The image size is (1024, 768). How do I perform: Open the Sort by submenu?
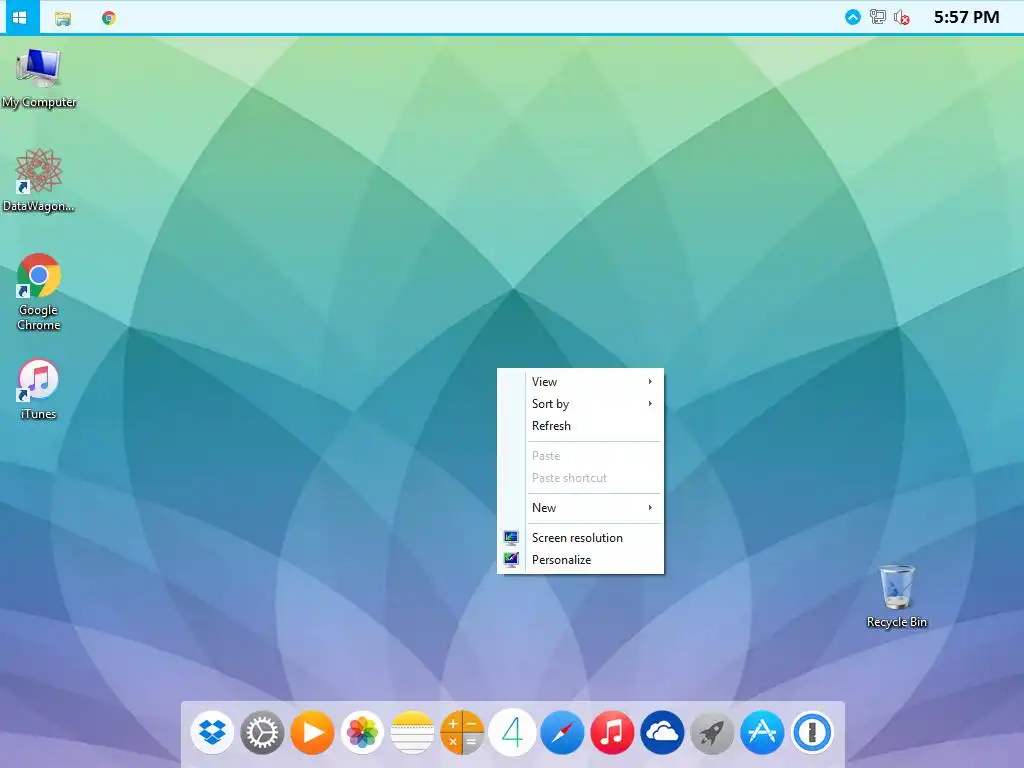pos(581,404)
